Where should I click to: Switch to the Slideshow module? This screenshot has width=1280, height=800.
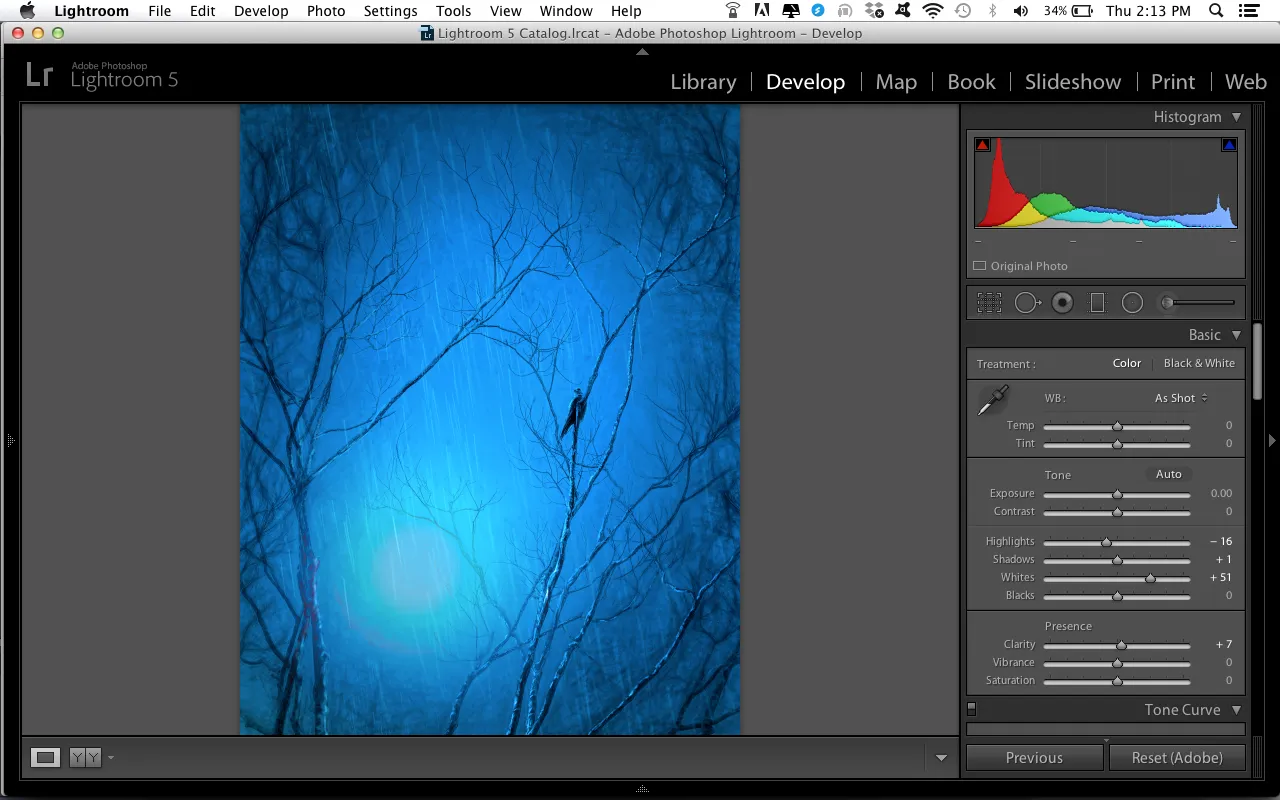coord(1073,82)
